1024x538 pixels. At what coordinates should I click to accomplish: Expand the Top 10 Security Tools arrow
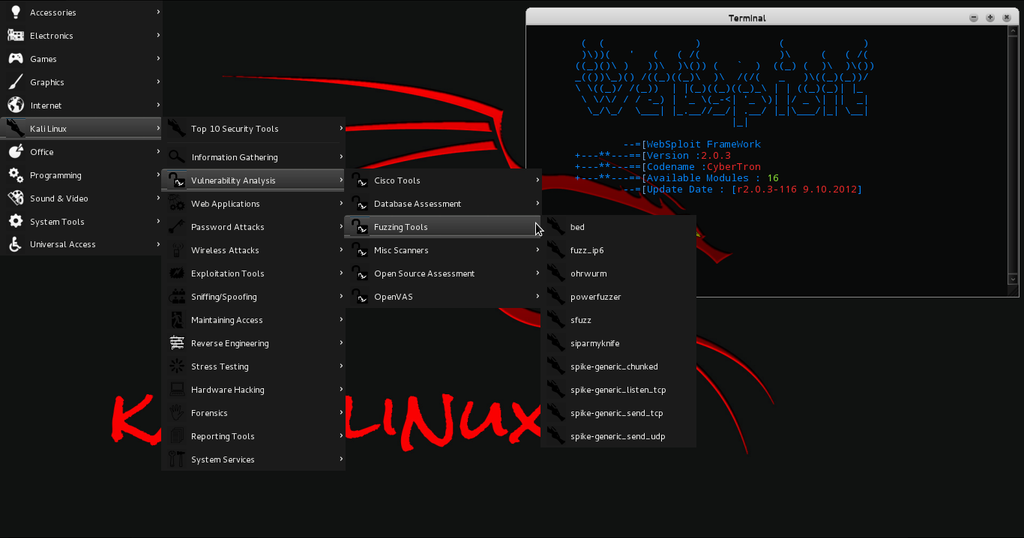point(341,129)
